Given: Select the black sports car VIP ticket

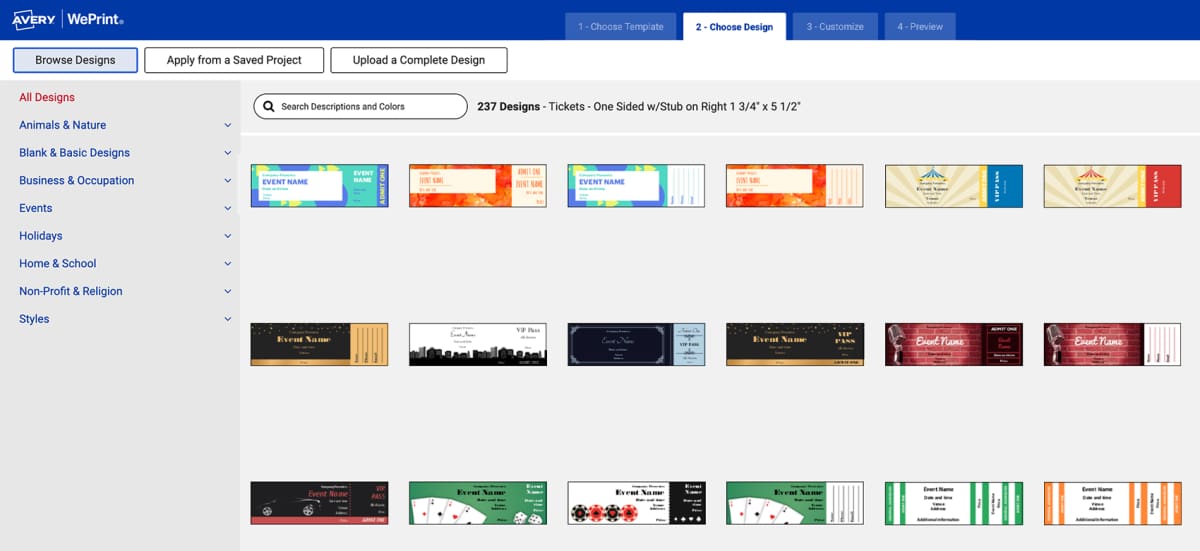Looking at the screenshot, I should [x=318, y=503].
